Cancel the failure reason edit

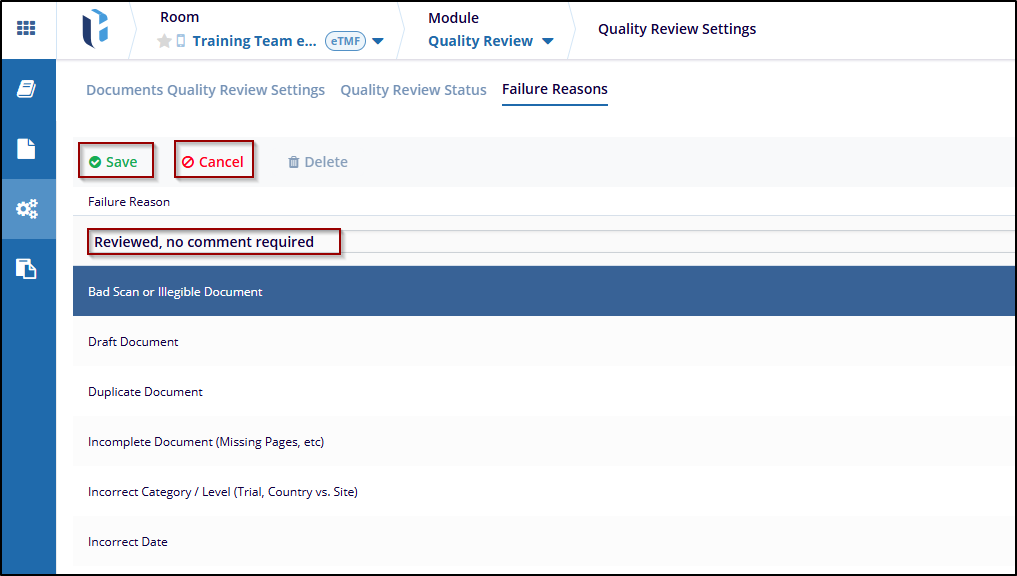[213, 162]
